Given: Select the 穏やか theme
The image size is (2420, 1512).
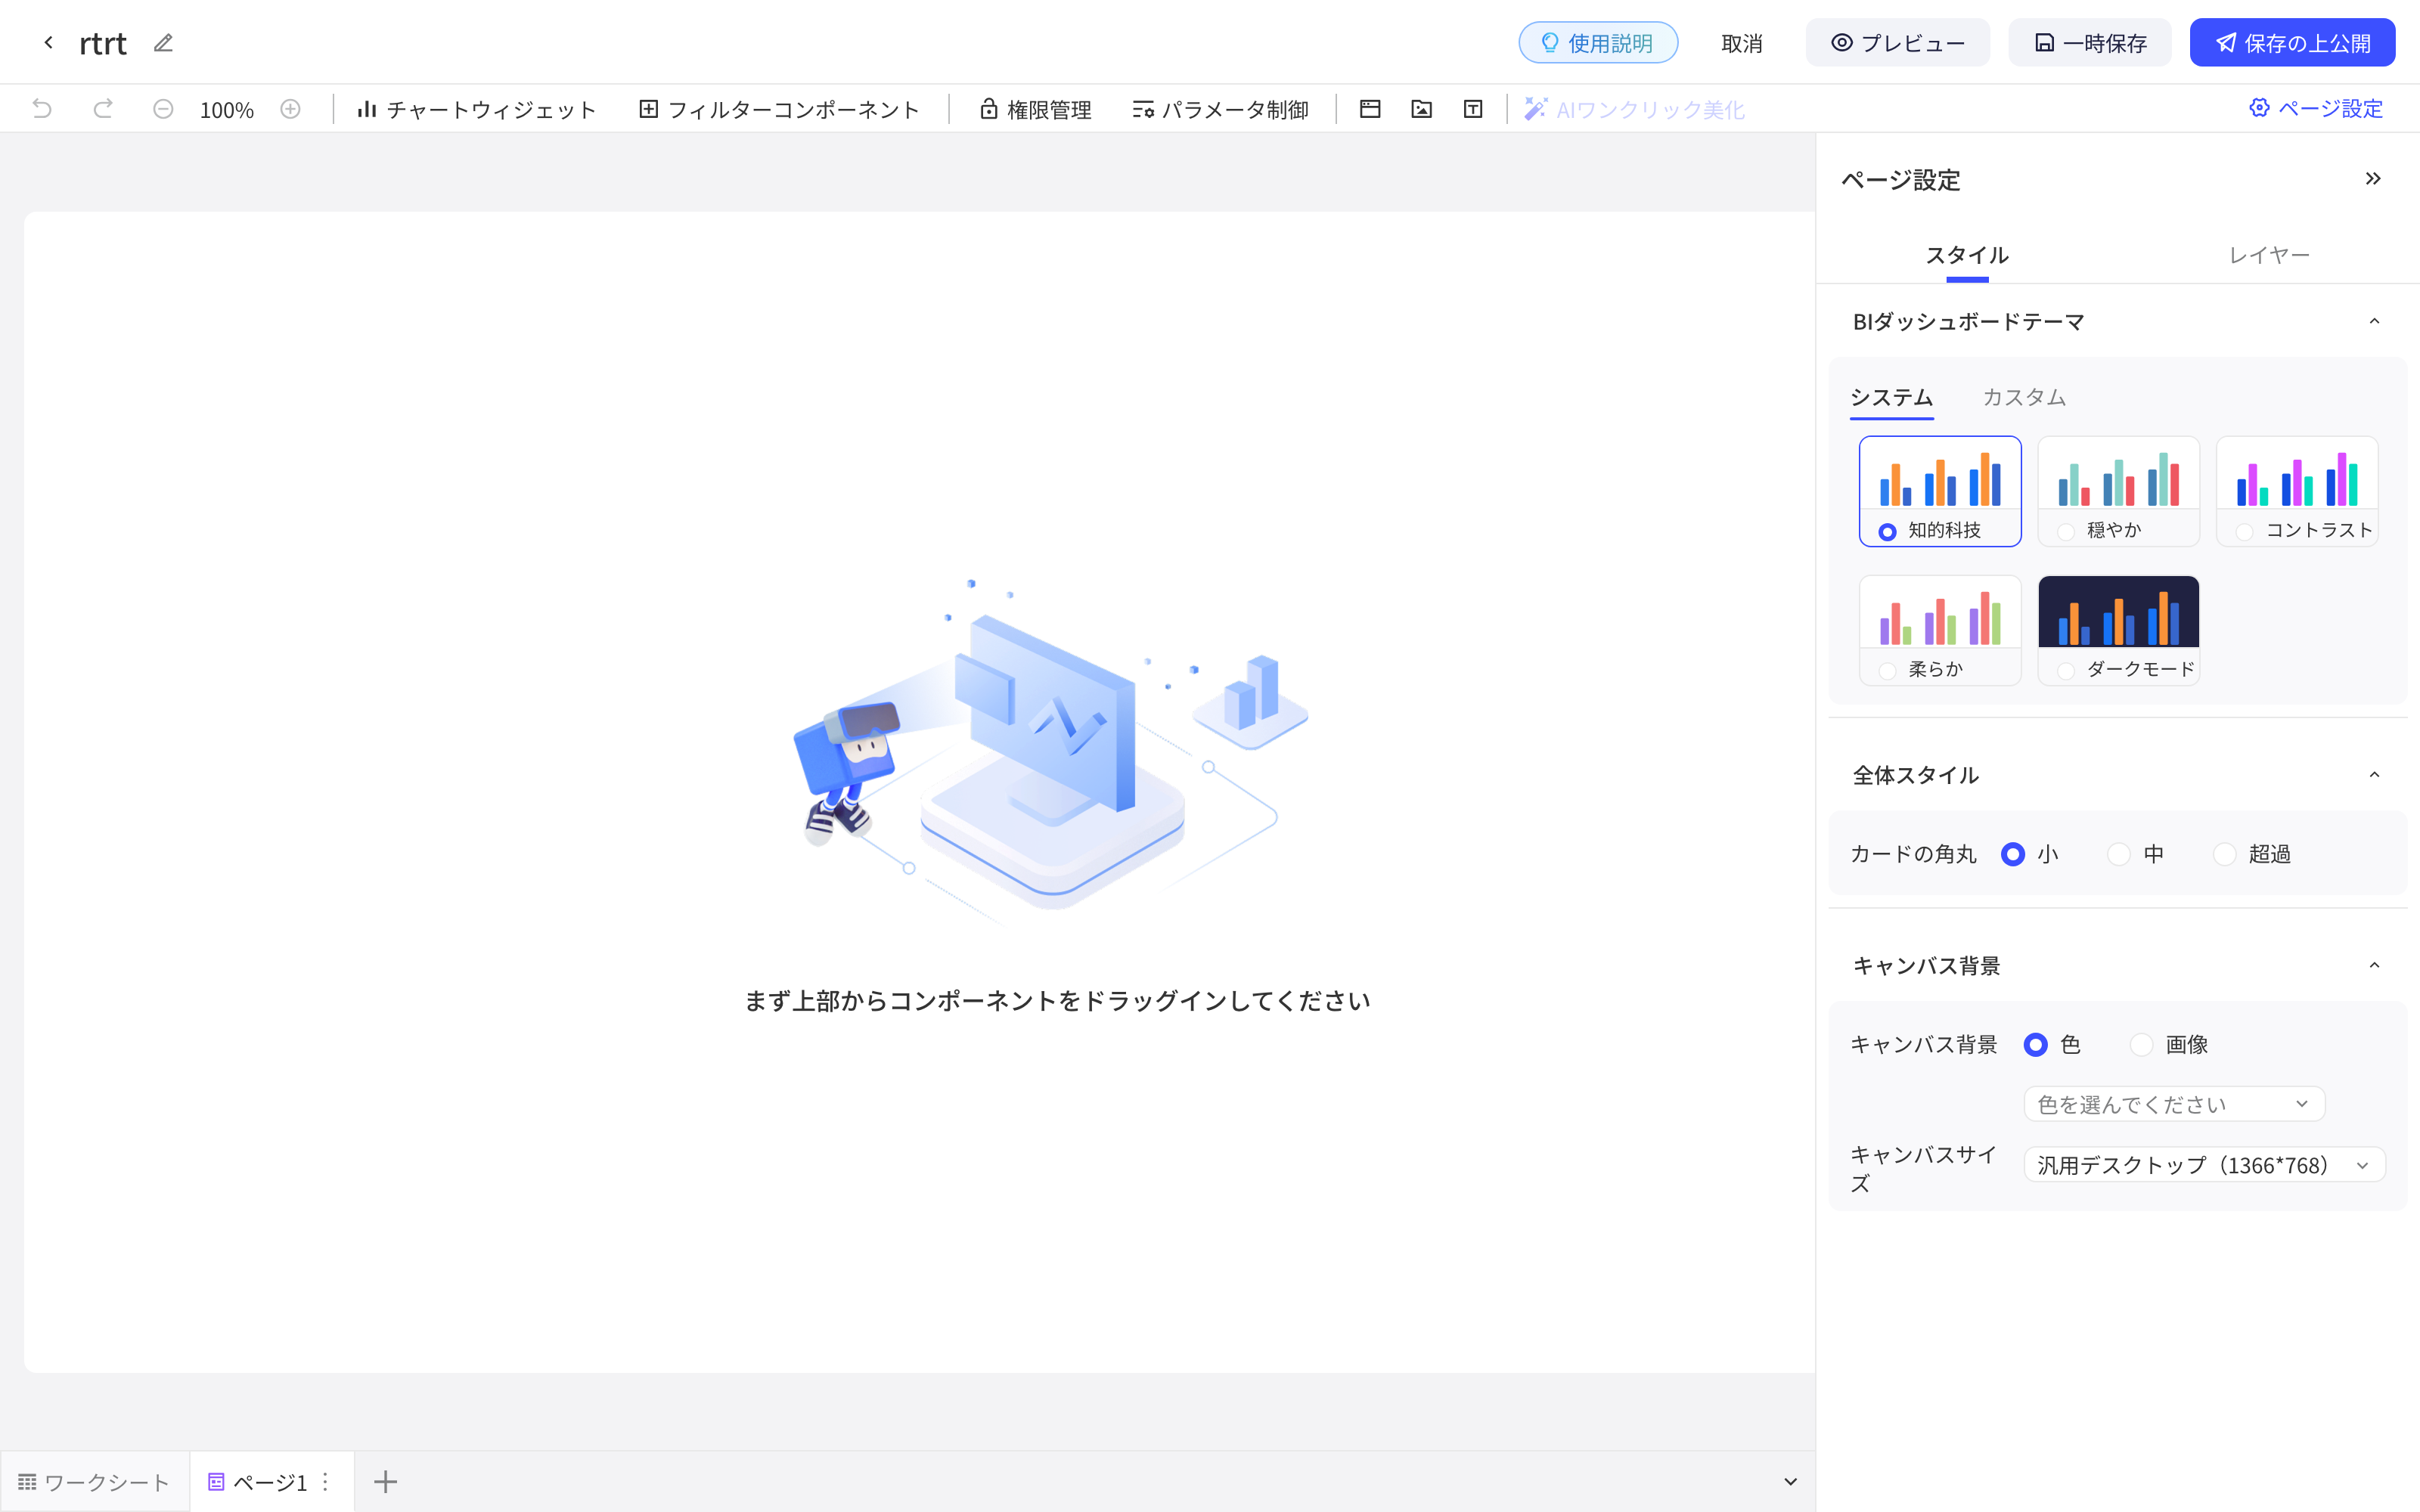Looking at the screenshot, I should point(2118,491).
